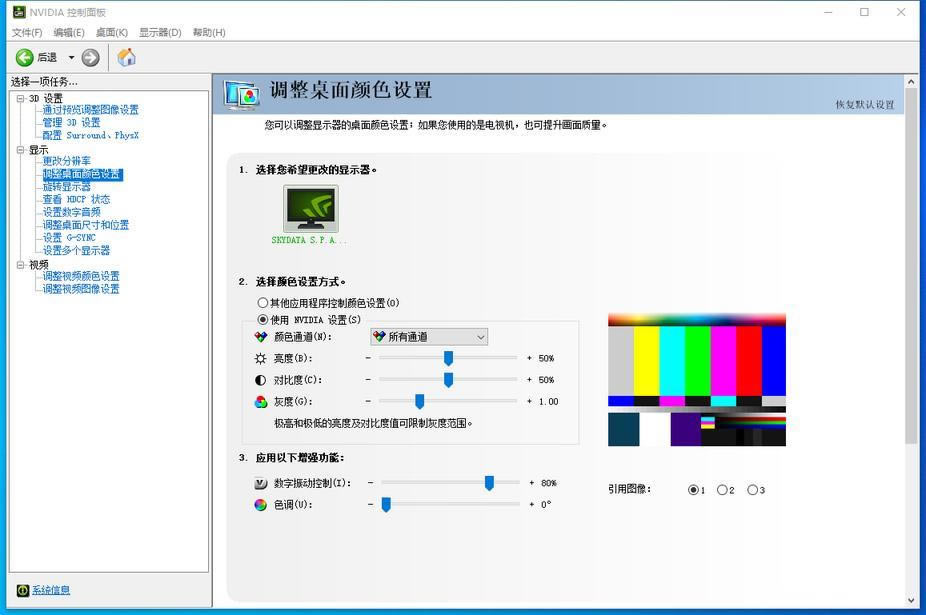
Task: Open 设置数字音频 in the tree
Action: (71, 212)
